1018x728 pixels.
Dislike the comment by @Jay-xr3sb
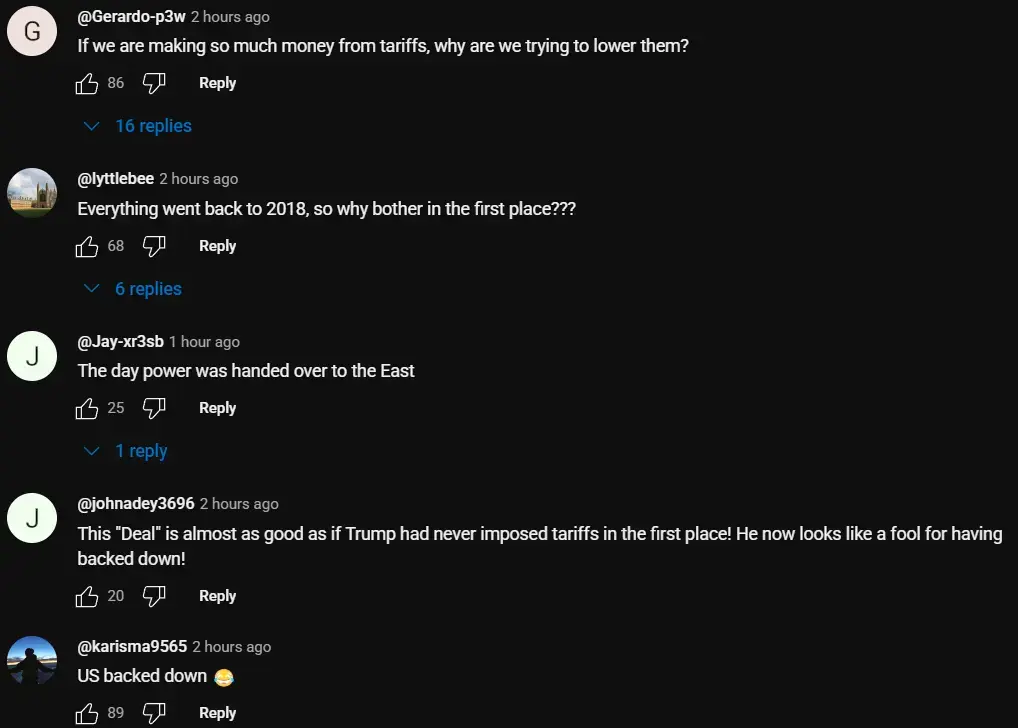point(153,408)
